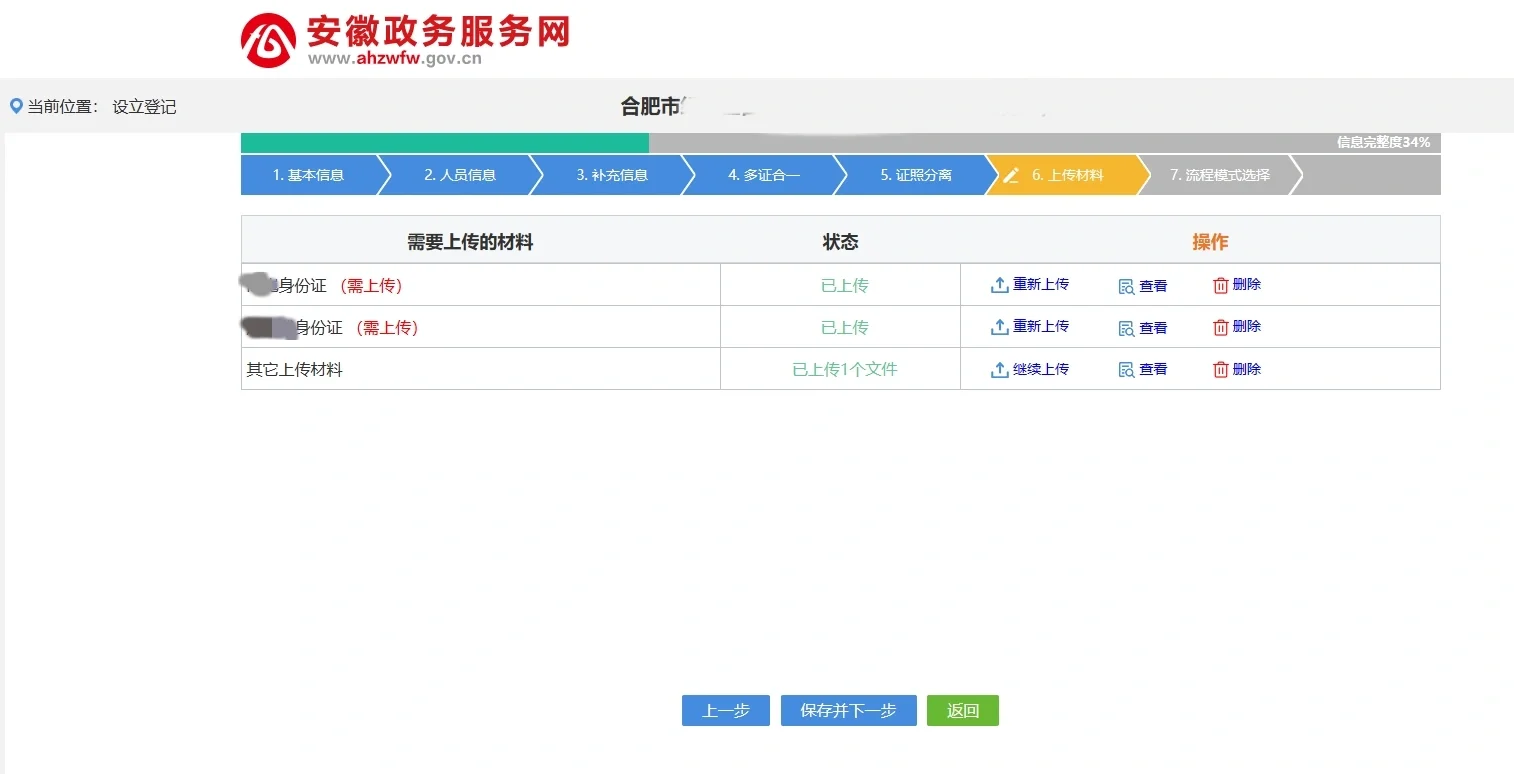
Task: Open step 5 证照分离
Action: click(915, 175)
